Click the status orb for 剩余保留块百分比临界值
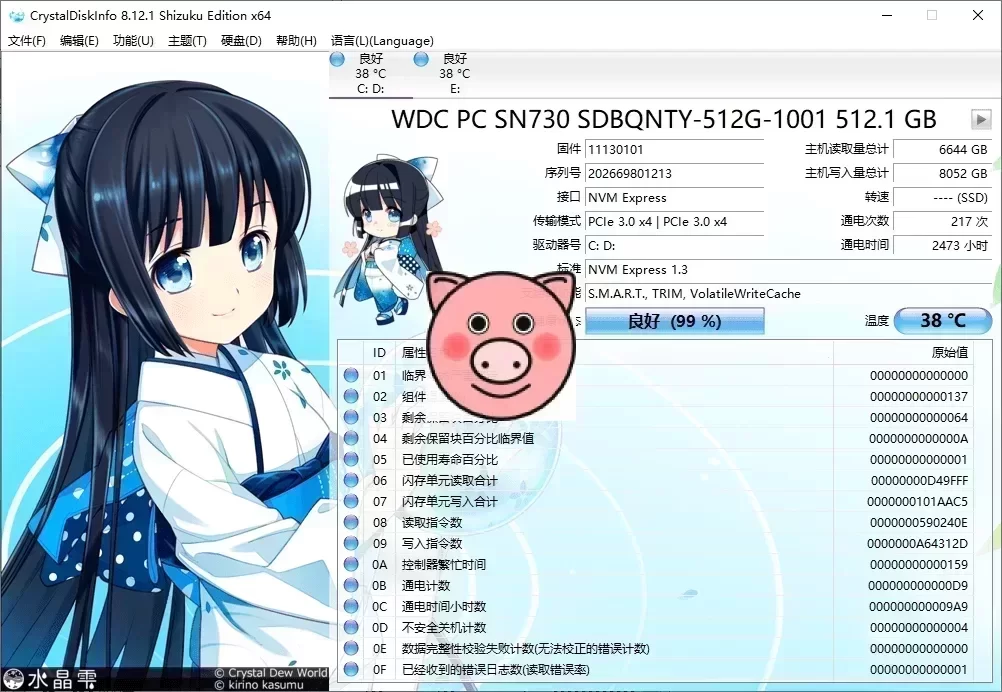The width and height of the screenshot is (1002, 692). coord(351,438)
